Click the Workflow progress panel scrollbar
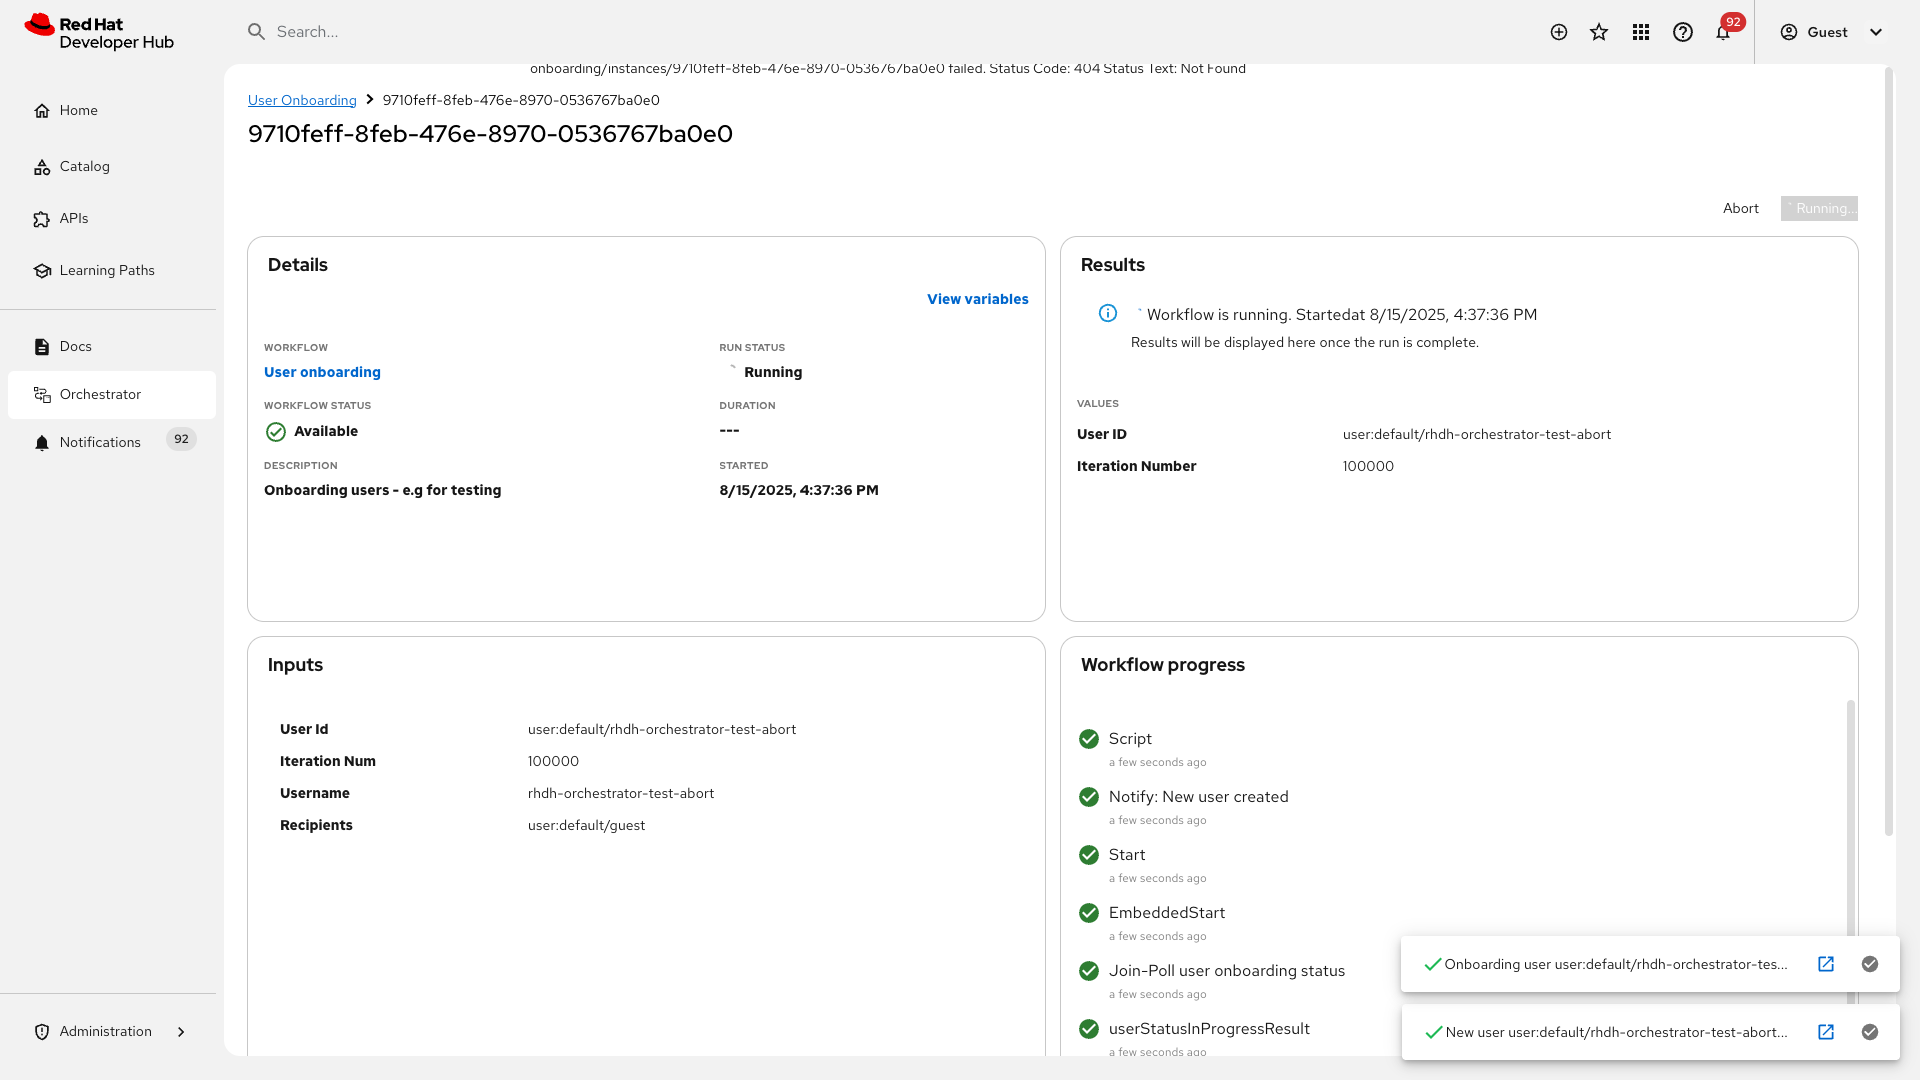The image size is (1920, 1080). click(1851, 820)
